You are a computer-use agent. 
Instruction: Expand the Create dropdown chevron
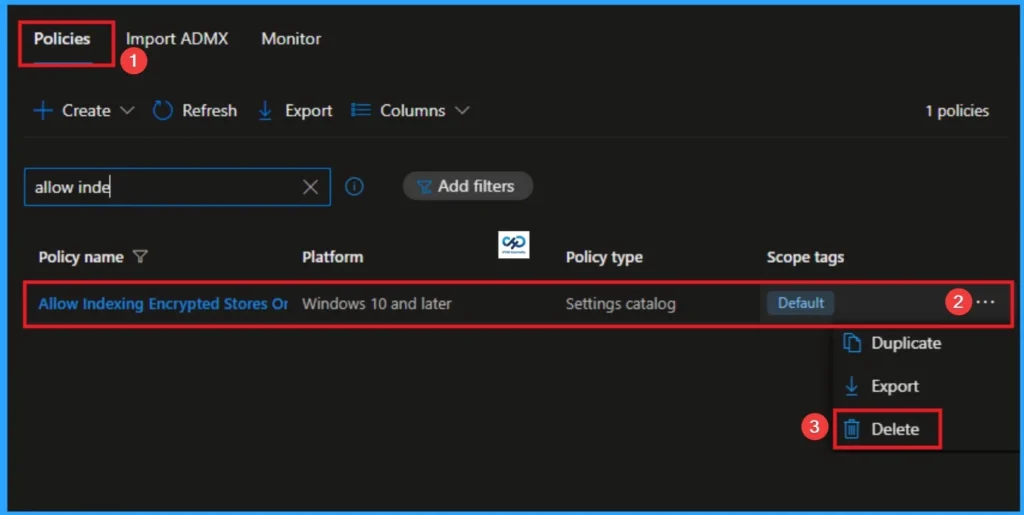point(127,110)
